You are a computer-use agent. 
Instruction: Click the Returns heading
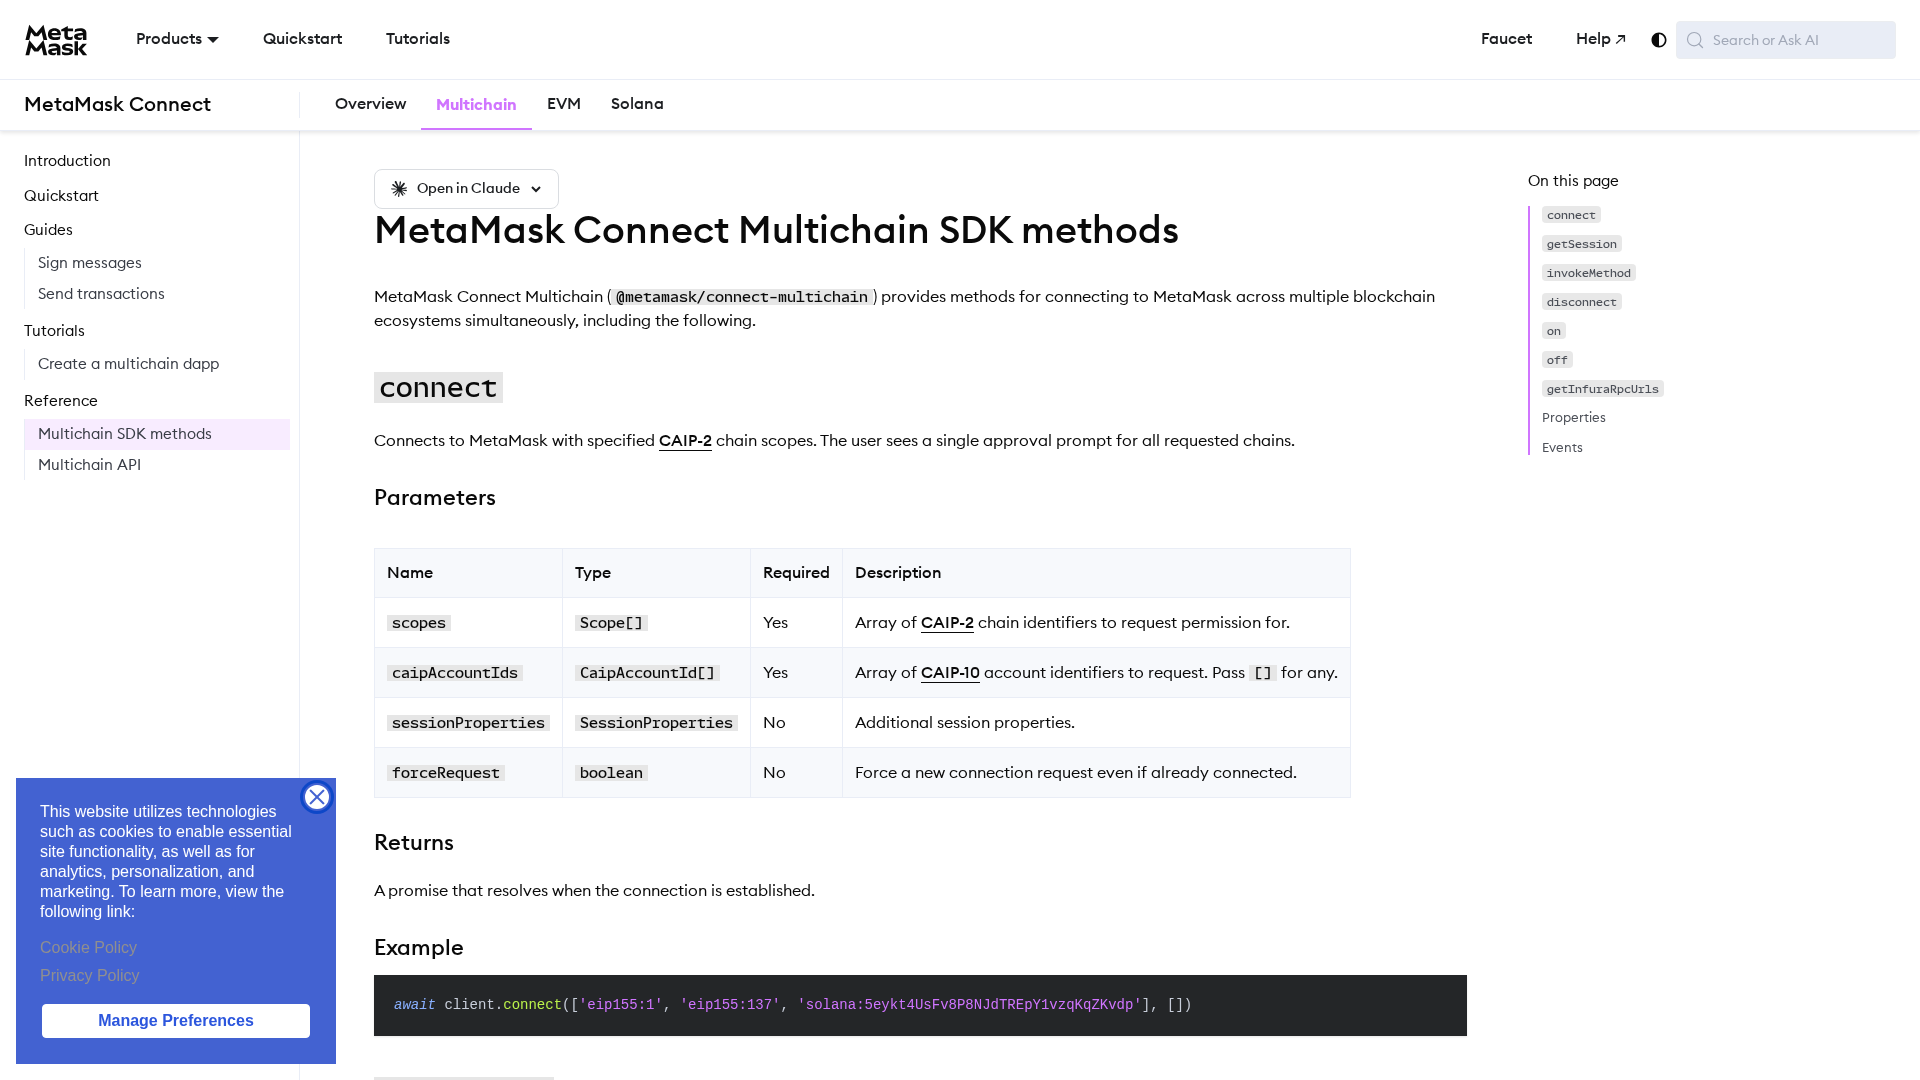pyautogui.click(x=414, y=843)
